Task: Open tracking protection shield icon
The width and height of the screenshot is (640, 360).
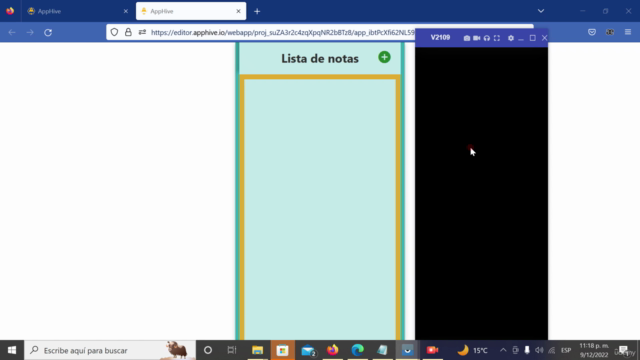Action: click(x=114, y=32)
